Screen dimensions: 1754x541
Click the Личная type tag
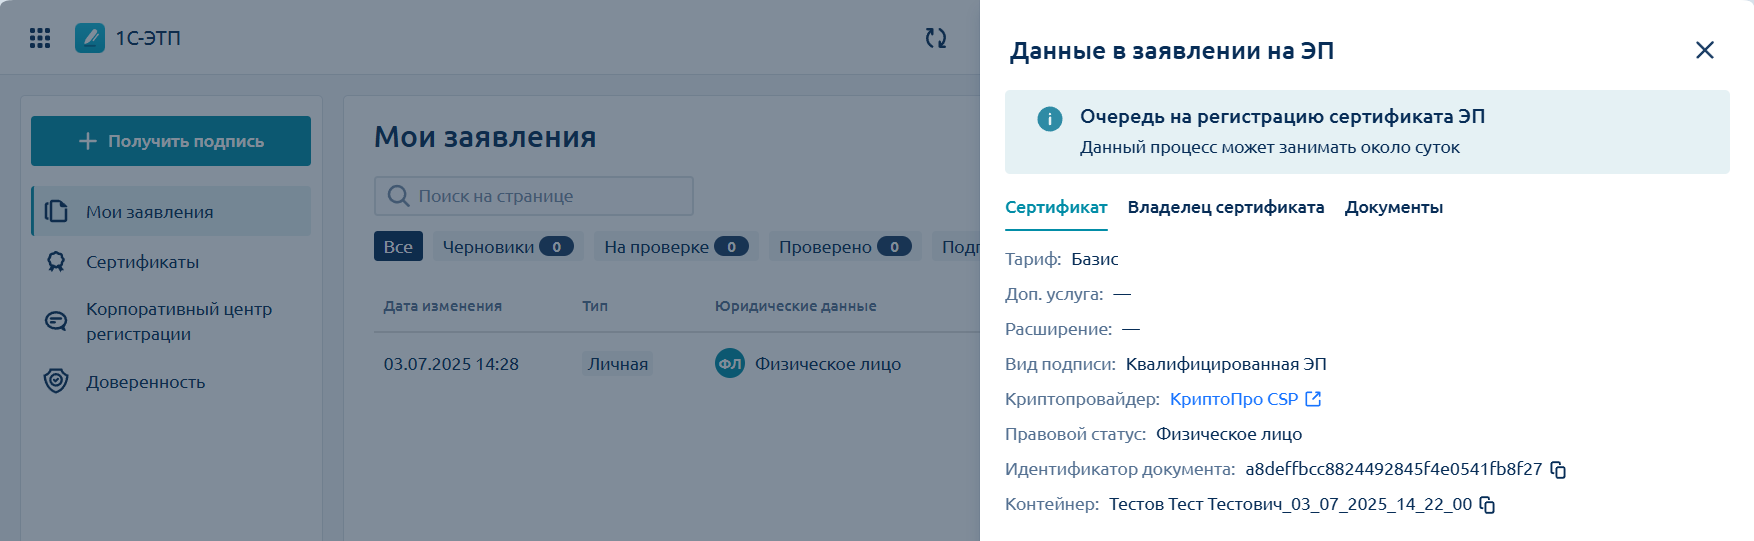[x=618, y=364]
